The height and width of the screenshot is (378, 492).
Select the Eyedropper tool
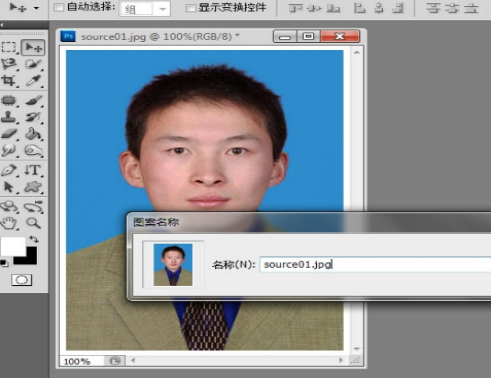[33, 80]
